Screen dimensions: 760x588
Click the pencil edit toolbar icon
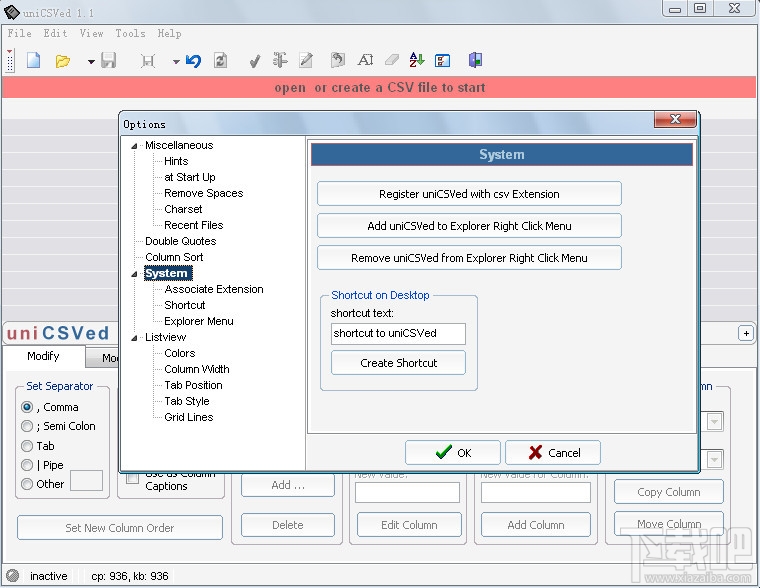coord(306,61)
